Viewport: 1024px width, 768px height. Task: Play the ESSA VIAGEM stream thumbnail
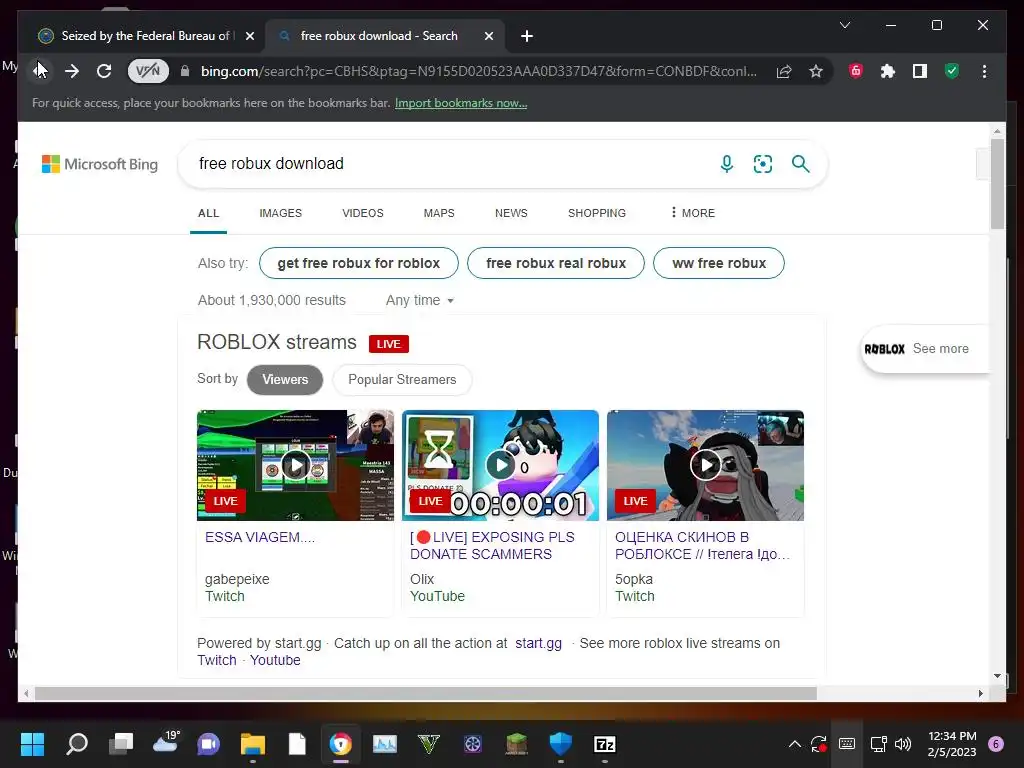coord(295,465)
